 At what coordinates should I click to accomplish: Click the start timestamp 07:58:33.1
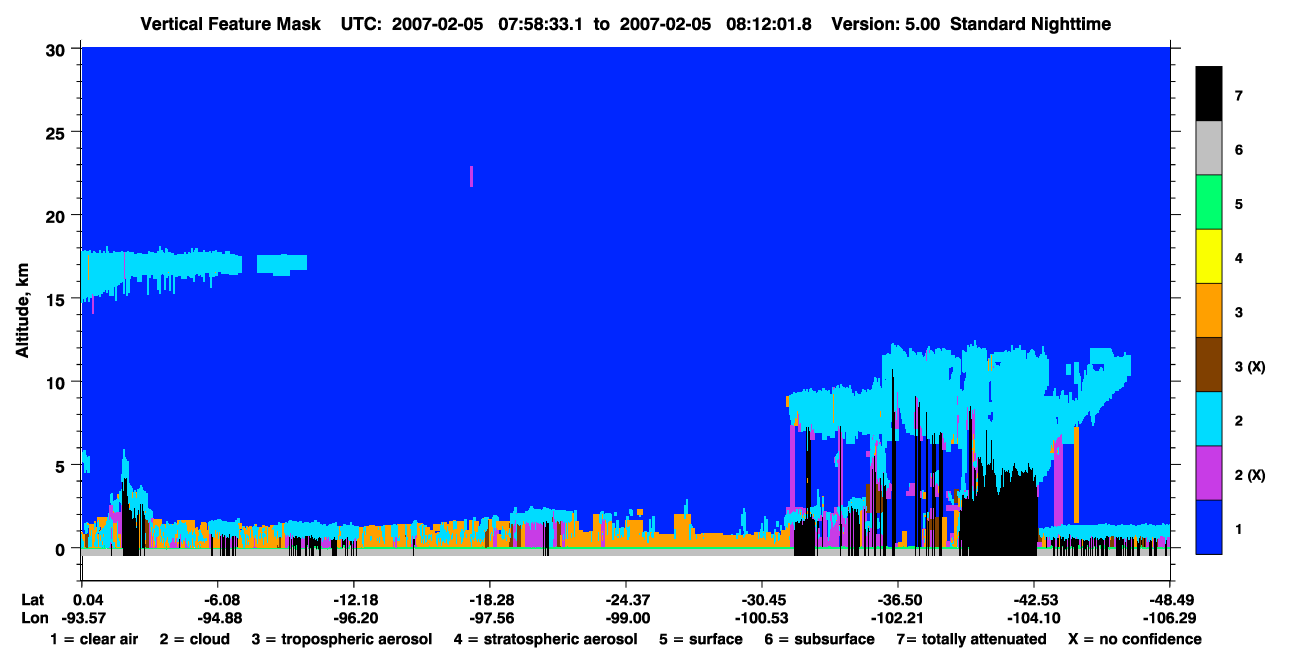(543, 24)
